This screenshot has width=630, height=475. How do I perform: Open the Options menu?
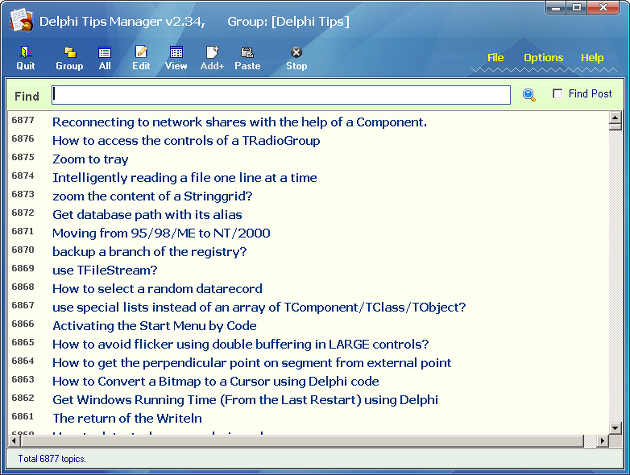pos(543,57)
